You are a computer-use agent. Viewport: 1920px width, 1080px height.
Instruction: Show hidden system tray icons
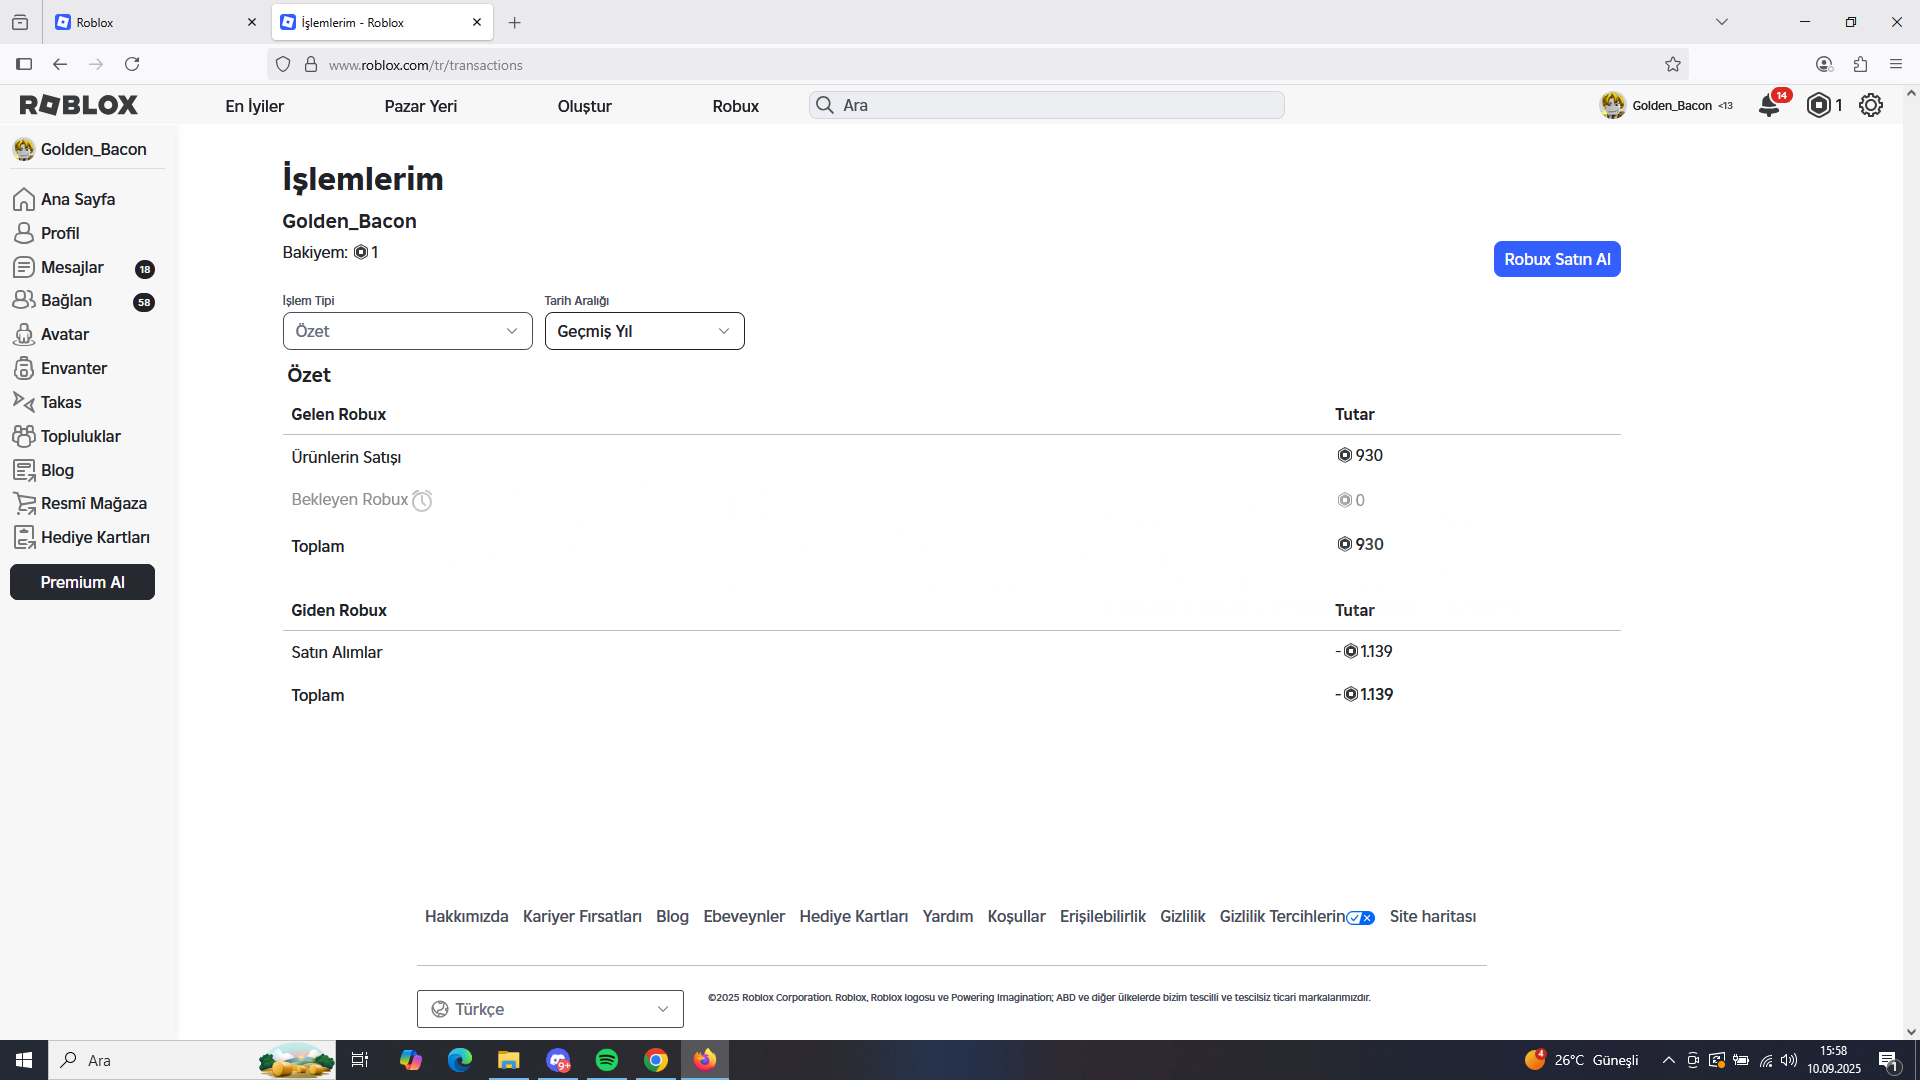pyautogui.click(x=1668, y=1060)
